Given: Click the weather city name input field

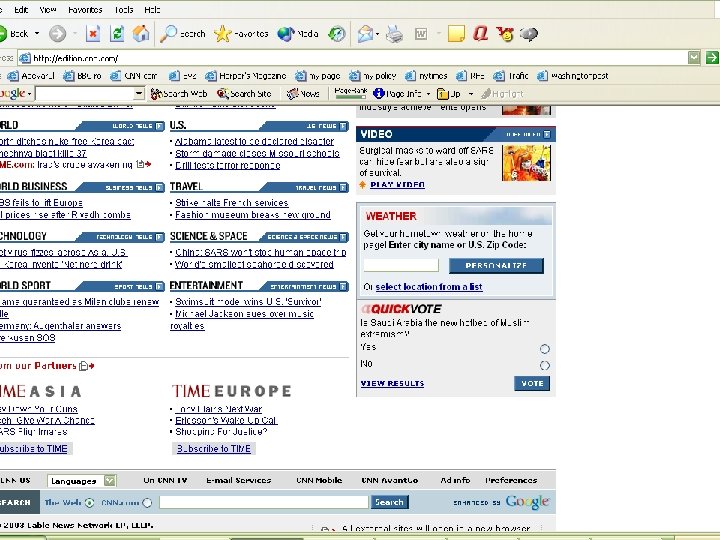Looking at the screenshot, I should tap(401, 265).
